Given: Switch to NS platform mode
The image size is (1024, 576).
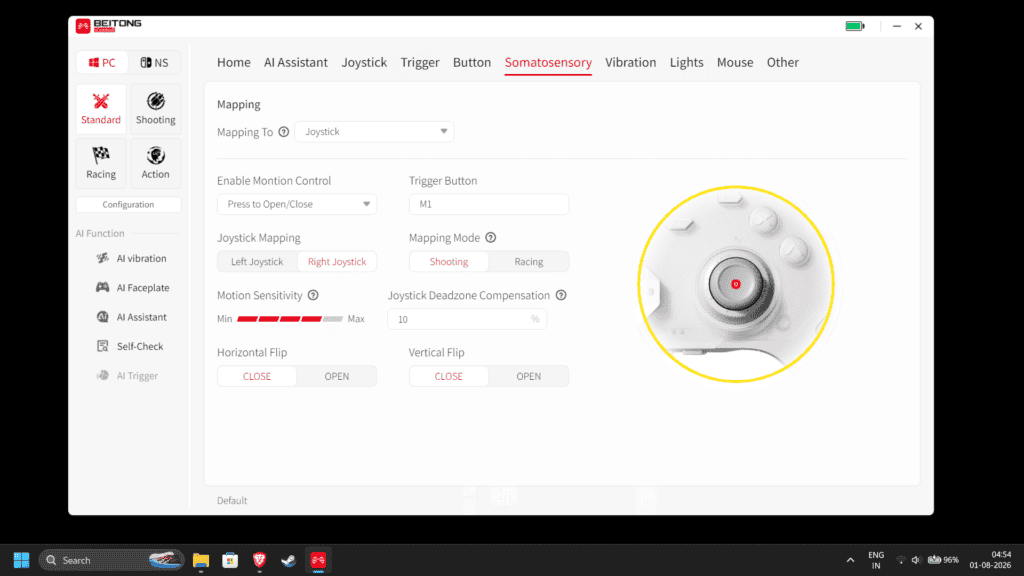Looking at the screenshot, I should click(x=154, y=63).
